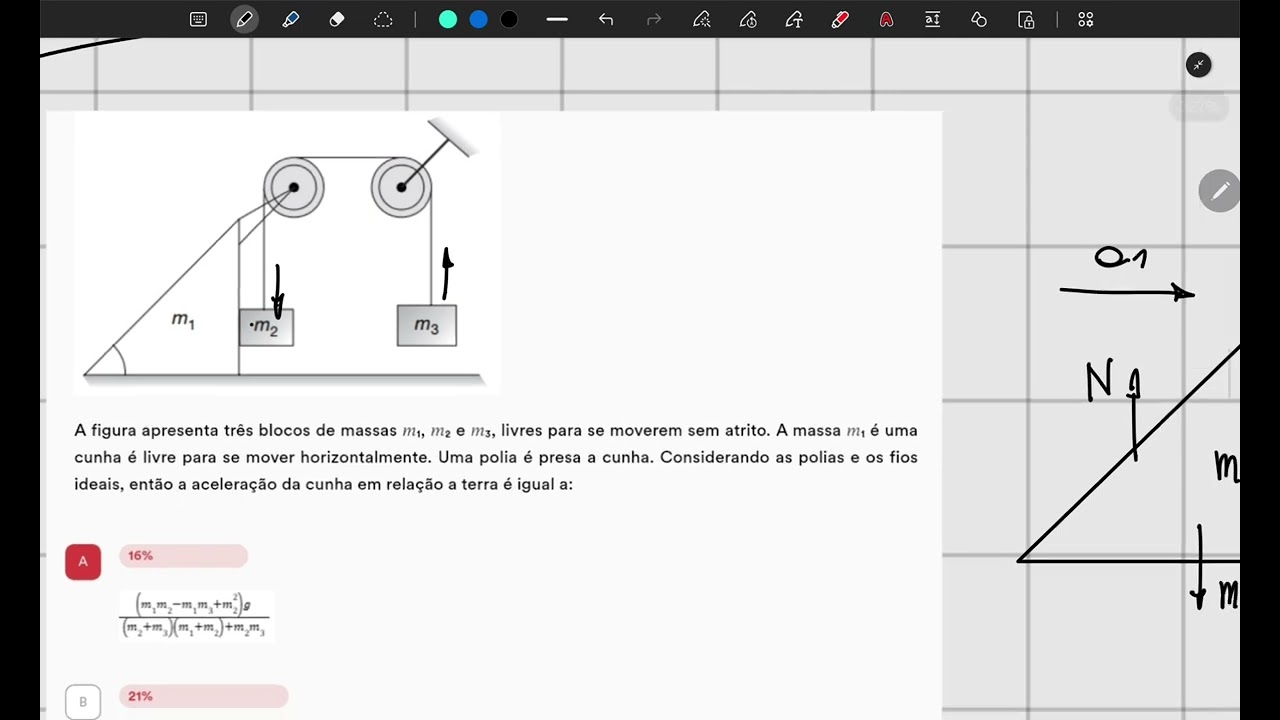This screenshot has width=1280, height=720.
Task: Select the Lasso selection tool
Action: click(x=383, y=19)
